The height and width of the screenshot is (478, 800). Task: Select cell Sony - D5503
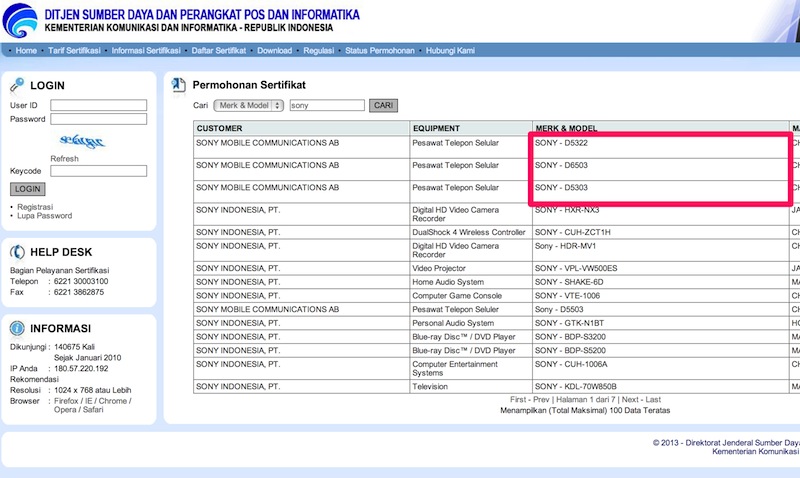click(660, 310)
